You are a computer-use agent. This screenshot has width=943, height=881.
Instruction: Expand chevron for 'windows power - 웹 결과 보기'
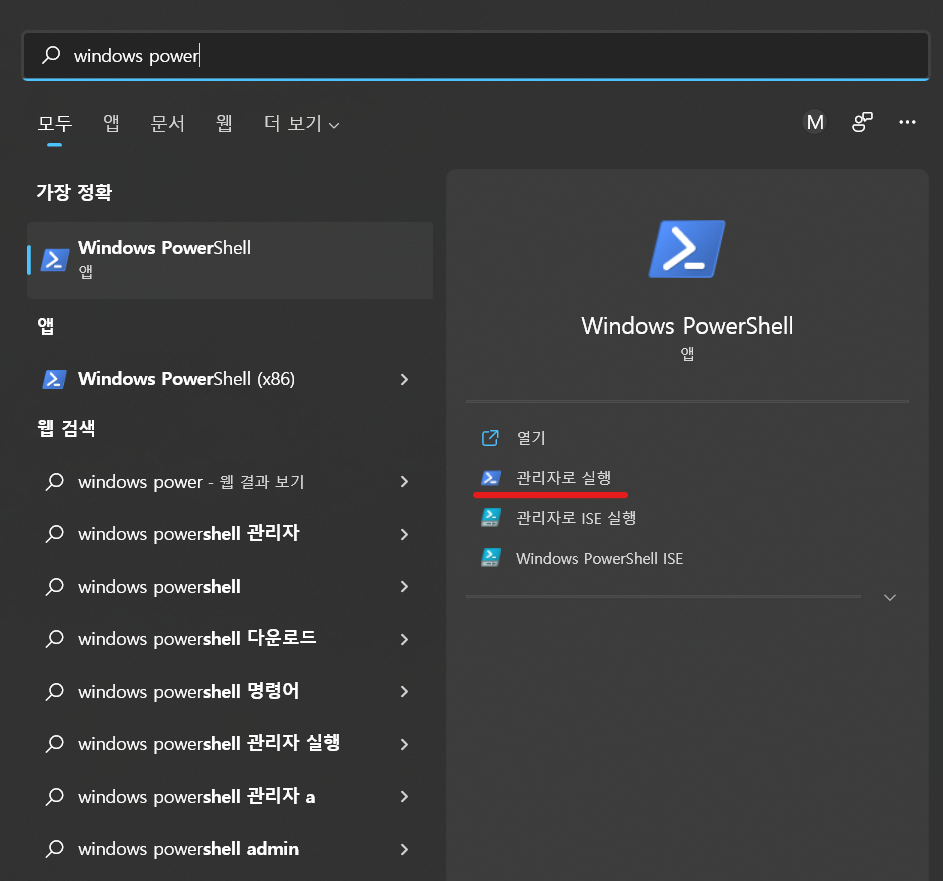pos(404,482)
